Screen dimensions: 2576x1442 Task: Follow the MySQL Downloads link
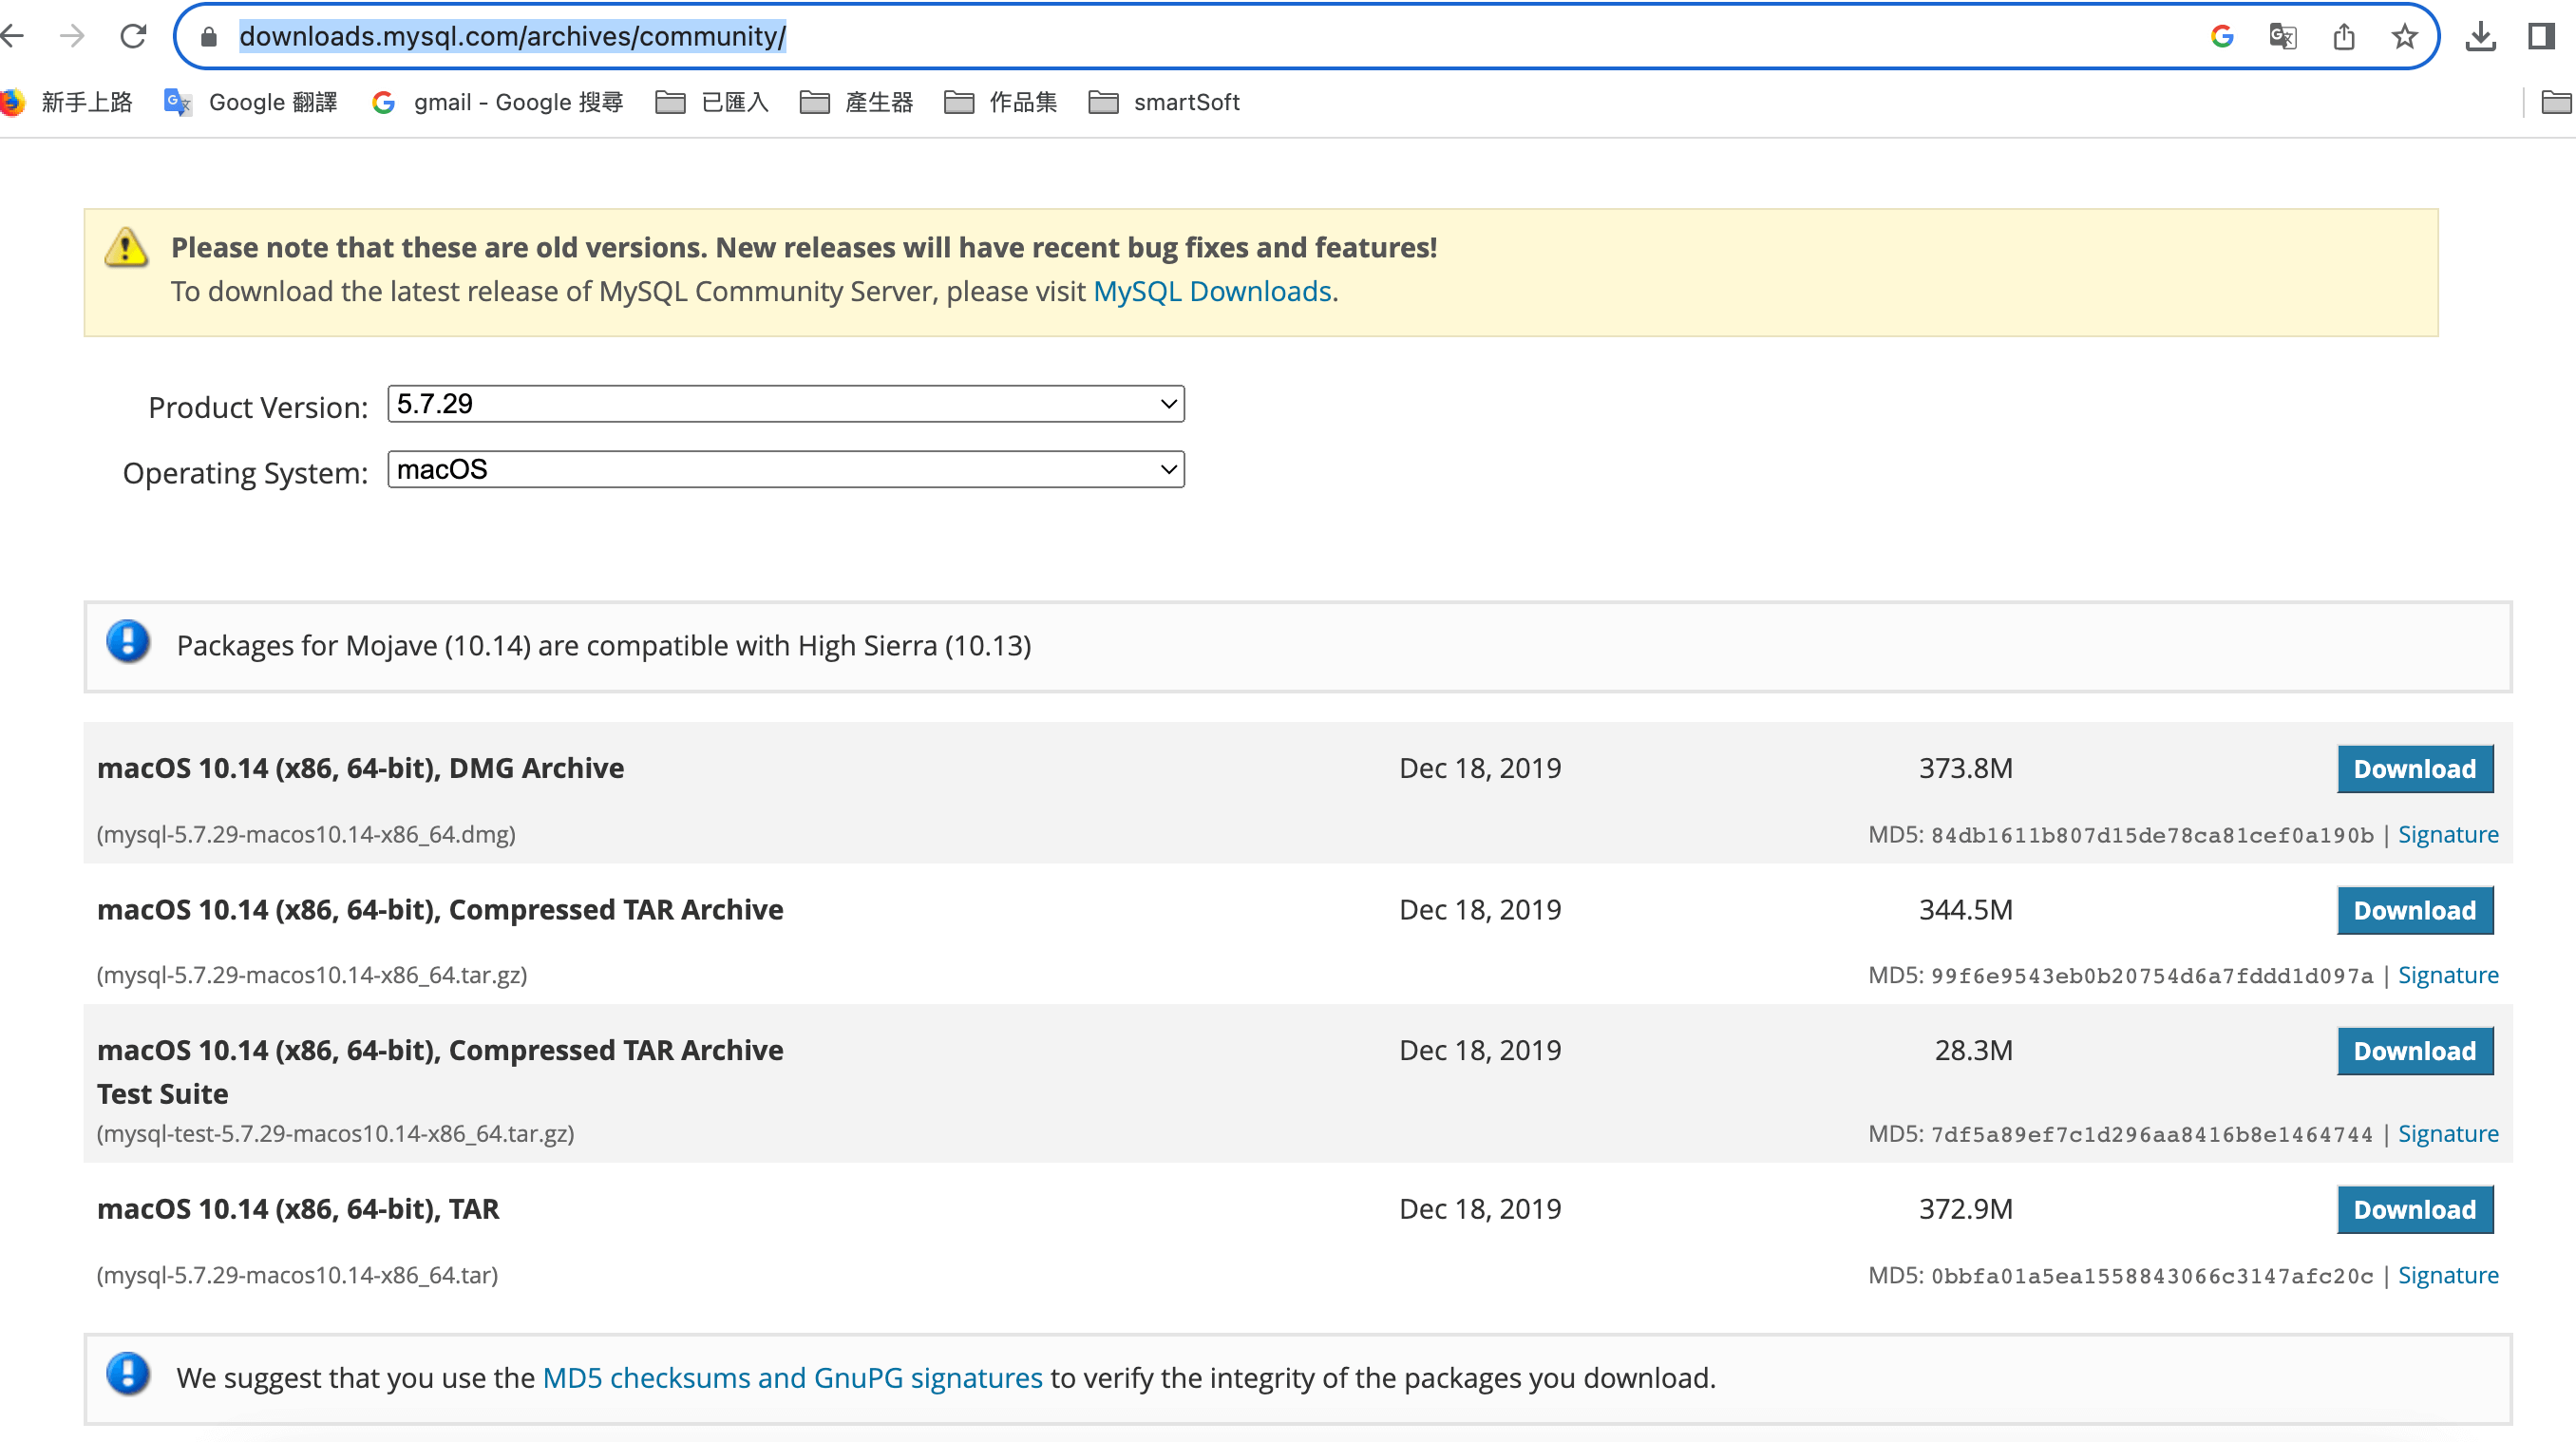point(1212,291)
